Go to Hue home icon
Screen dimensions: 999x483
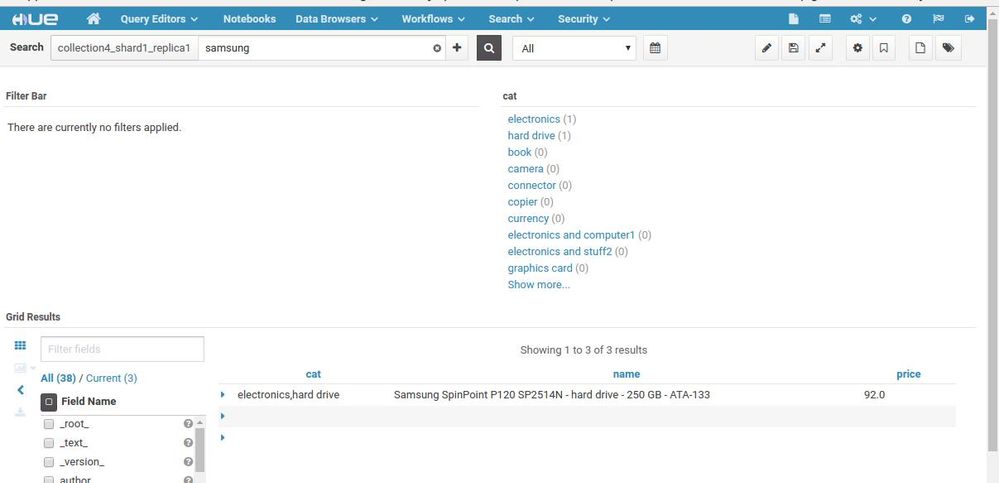[93, 19]
